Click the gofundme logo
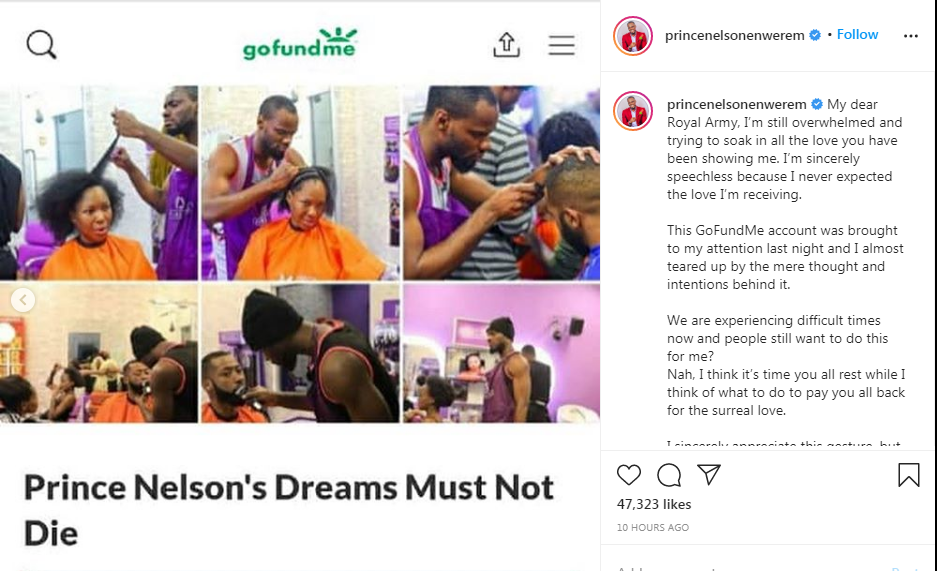Viewport: 937px width, 571px height. [300, 44]
